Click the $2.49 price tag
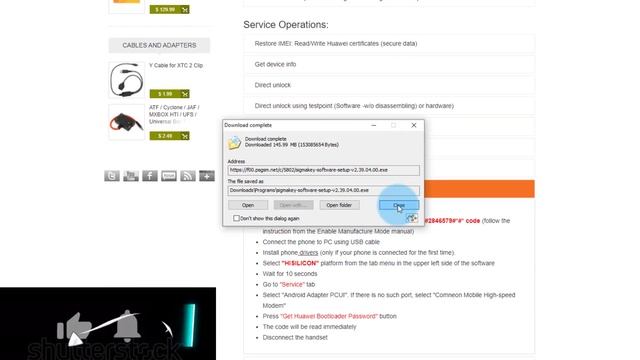Viewport: 640px width, 360px height. tap(165, 136)
